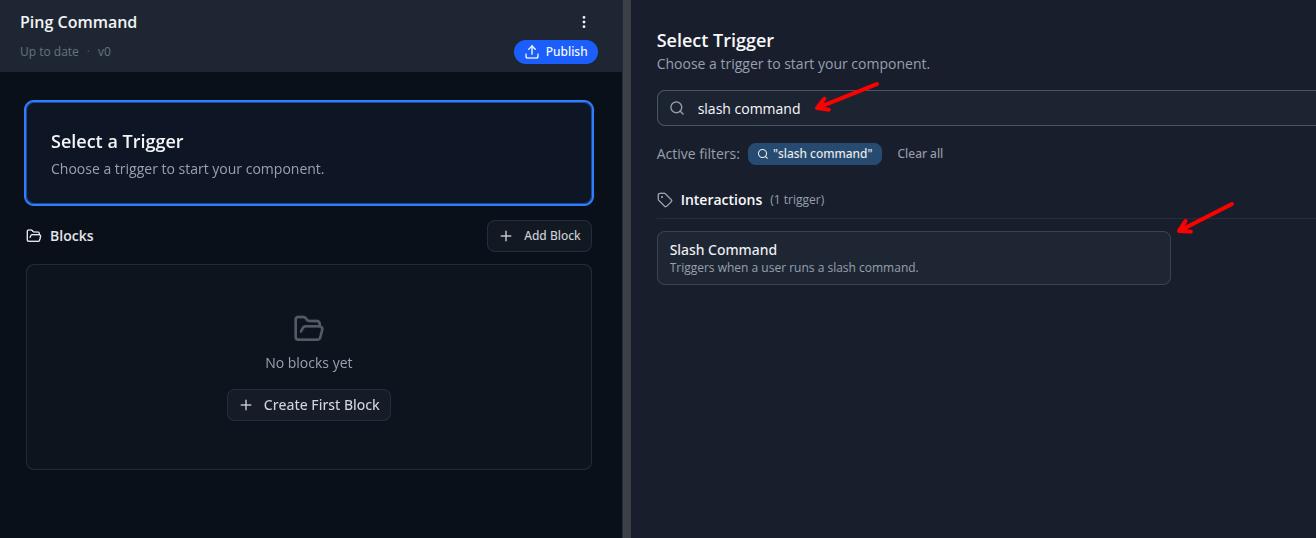Click the plus icon in Create First Block
1316x538 pixels.
coord(246,405)
